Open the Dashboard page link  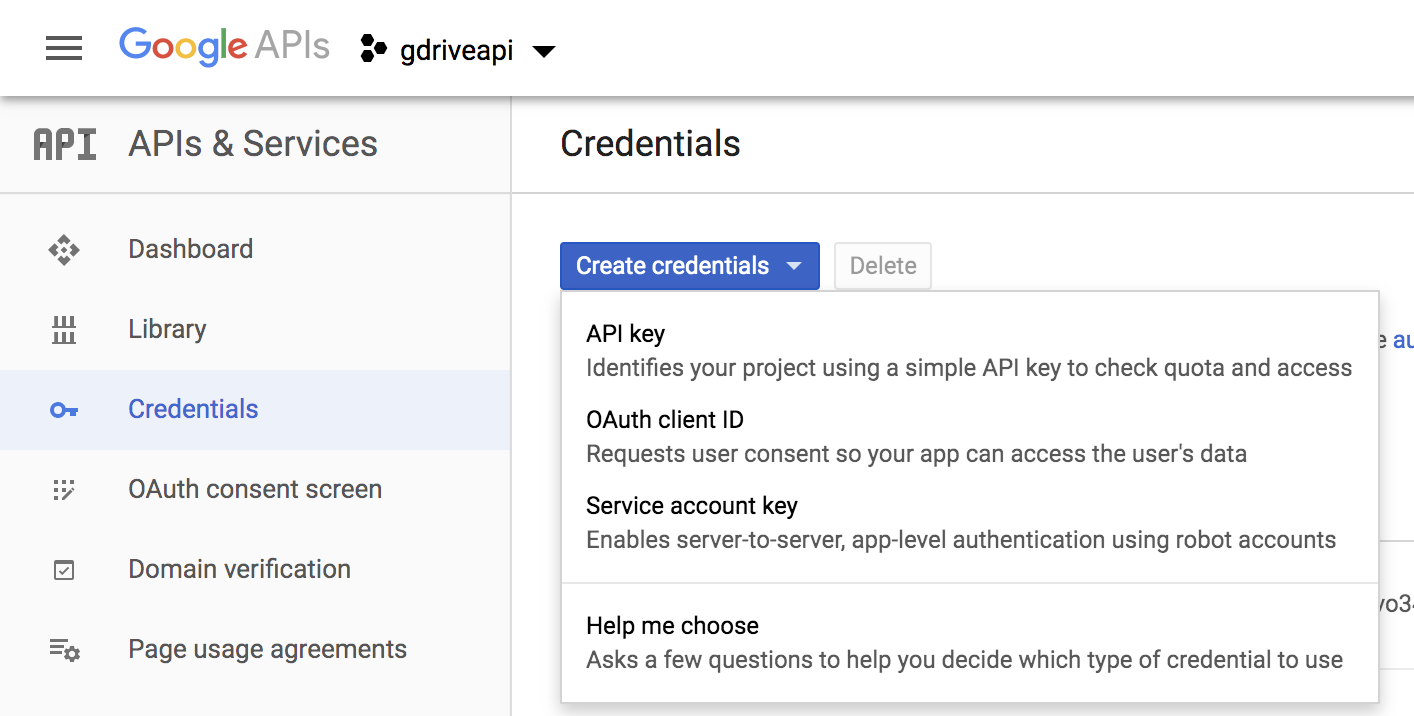coord(190,249)
